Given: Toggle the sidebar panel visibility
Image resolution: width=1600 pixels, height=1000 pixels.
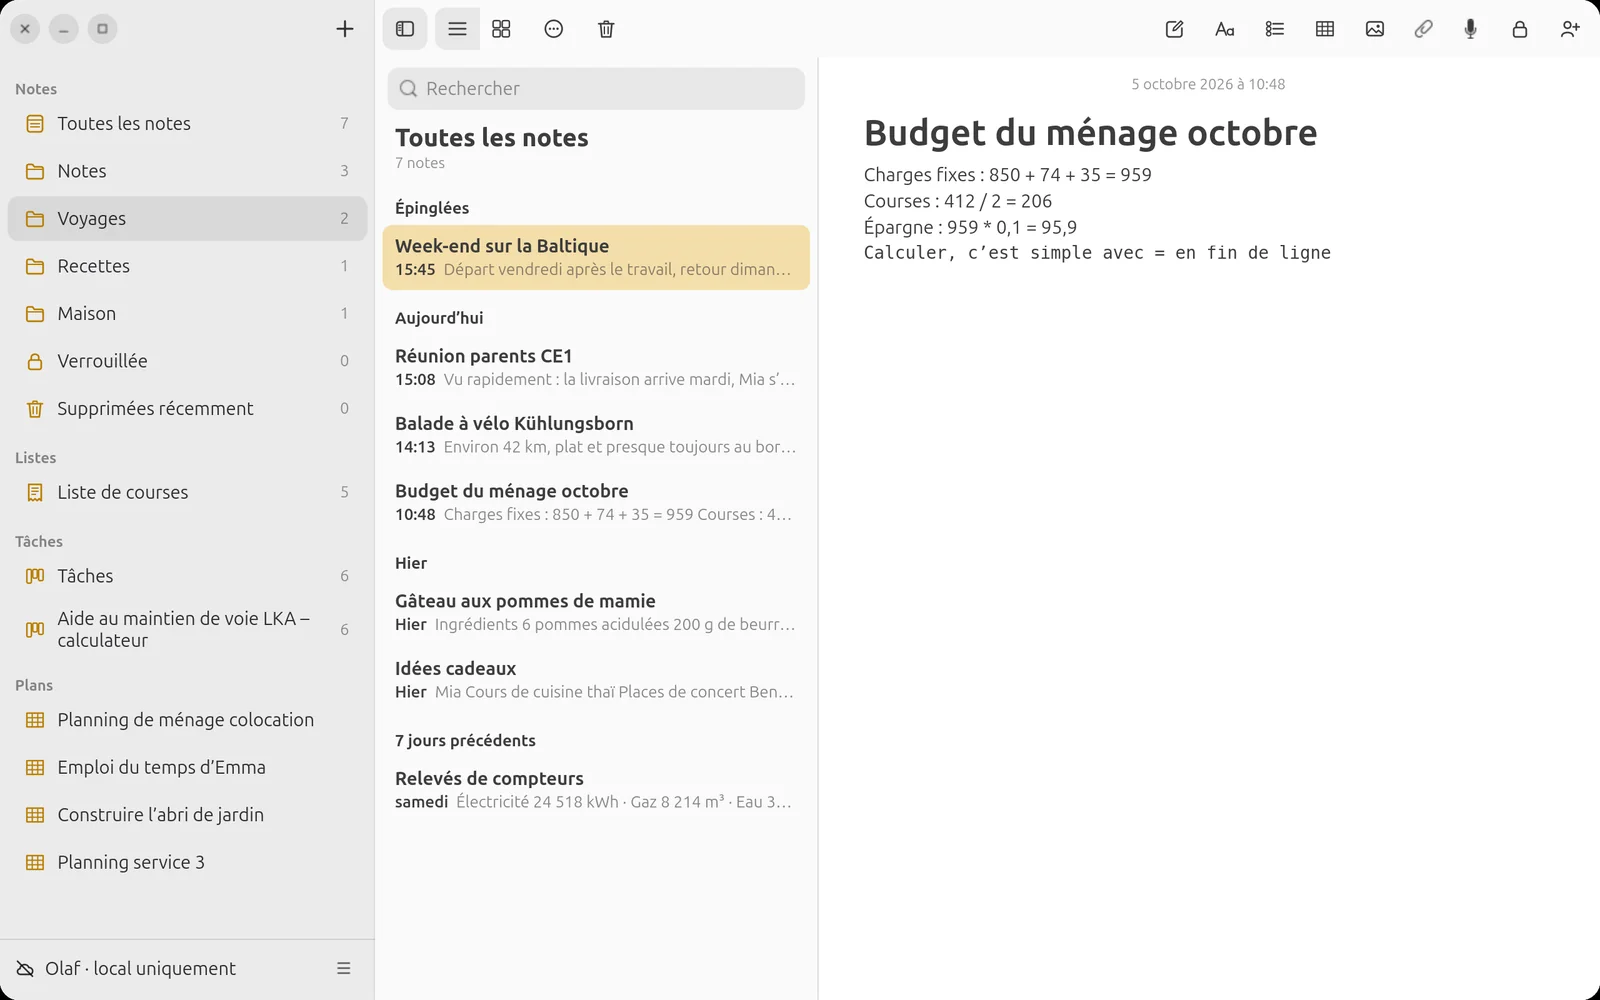Looking at the screenshot, I should coord(405,29).
